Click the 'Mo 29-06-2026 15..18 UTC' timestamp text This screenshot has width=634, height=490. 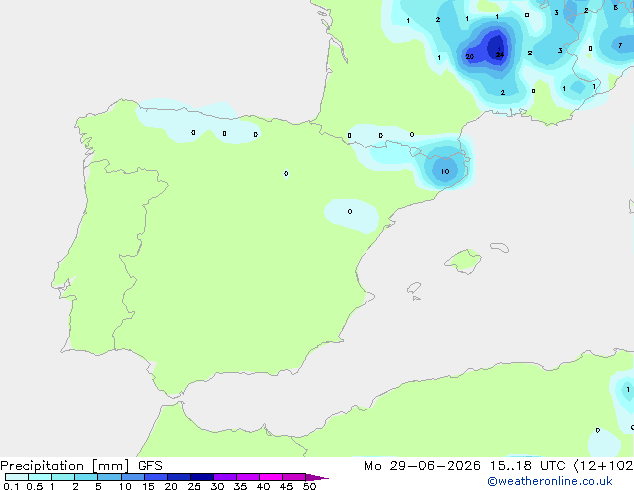tap(465, 466)
